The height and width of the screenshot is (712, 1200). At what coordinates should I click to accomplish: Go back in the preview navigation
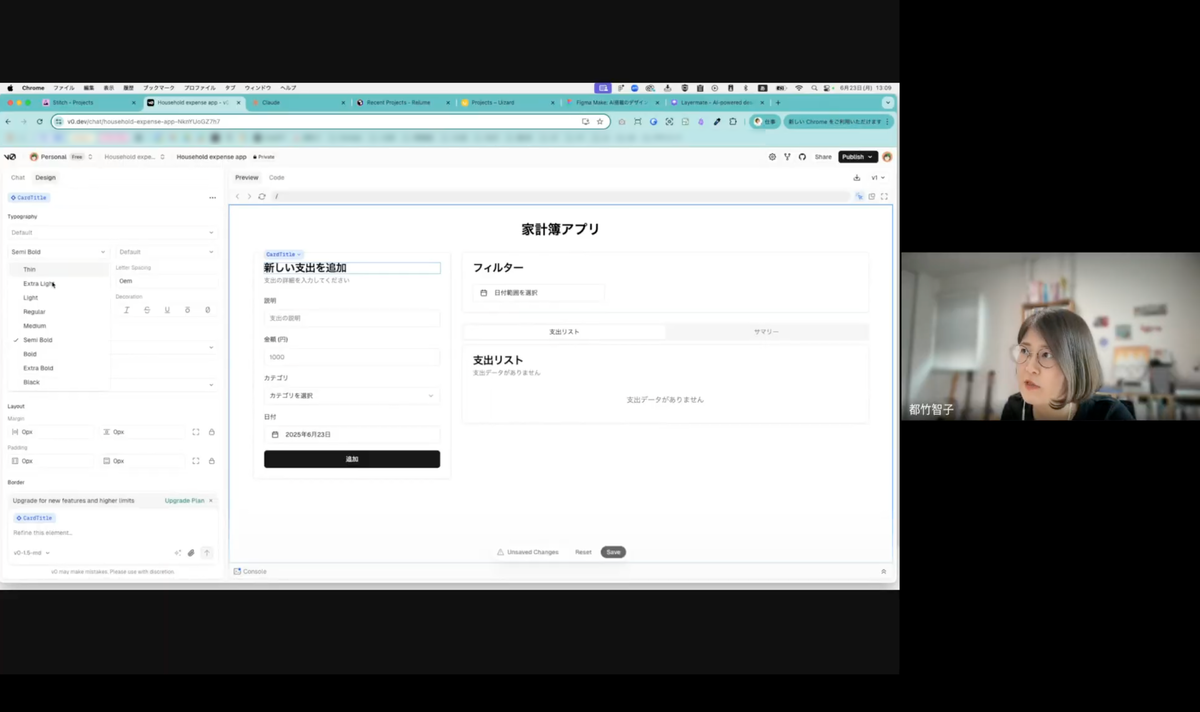(x=238, y=197)
